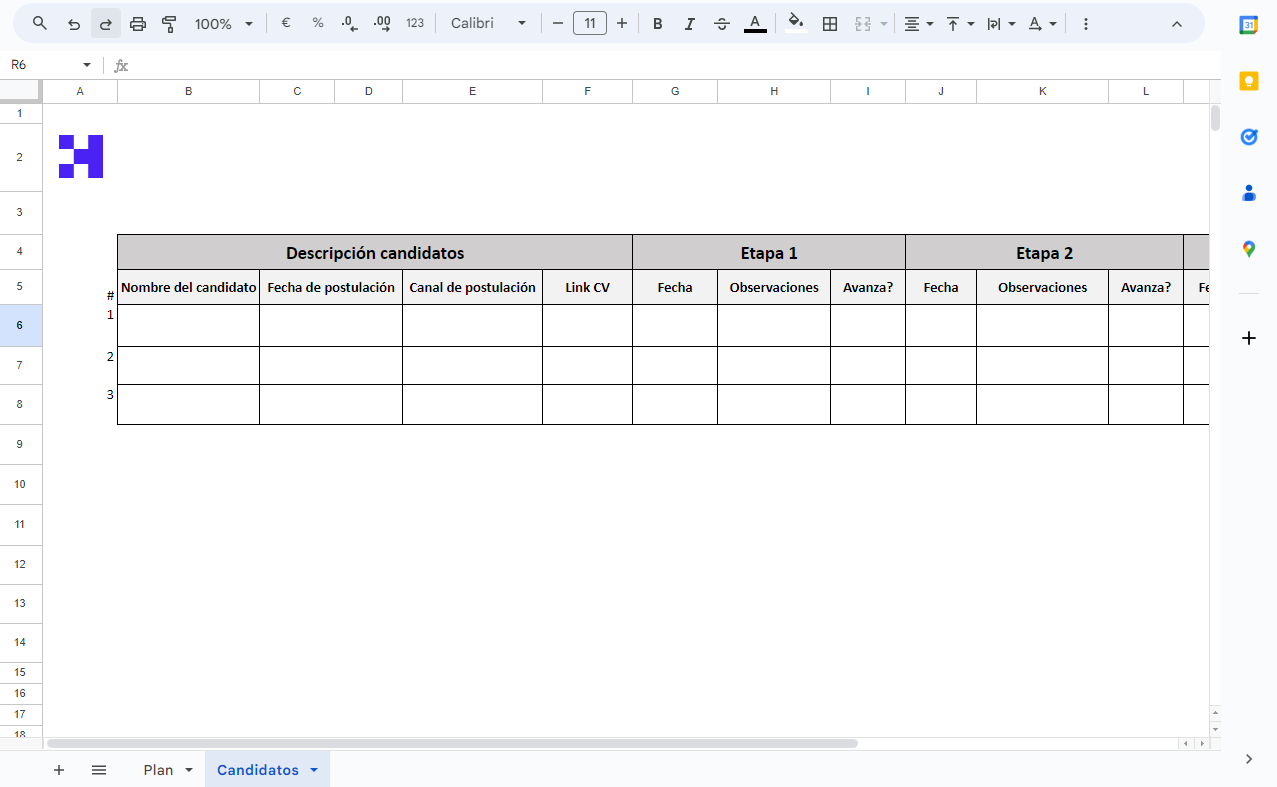Screen dimensions: 1277x787
Task: Open the Merge cells tool
Action: pos(863,22)
